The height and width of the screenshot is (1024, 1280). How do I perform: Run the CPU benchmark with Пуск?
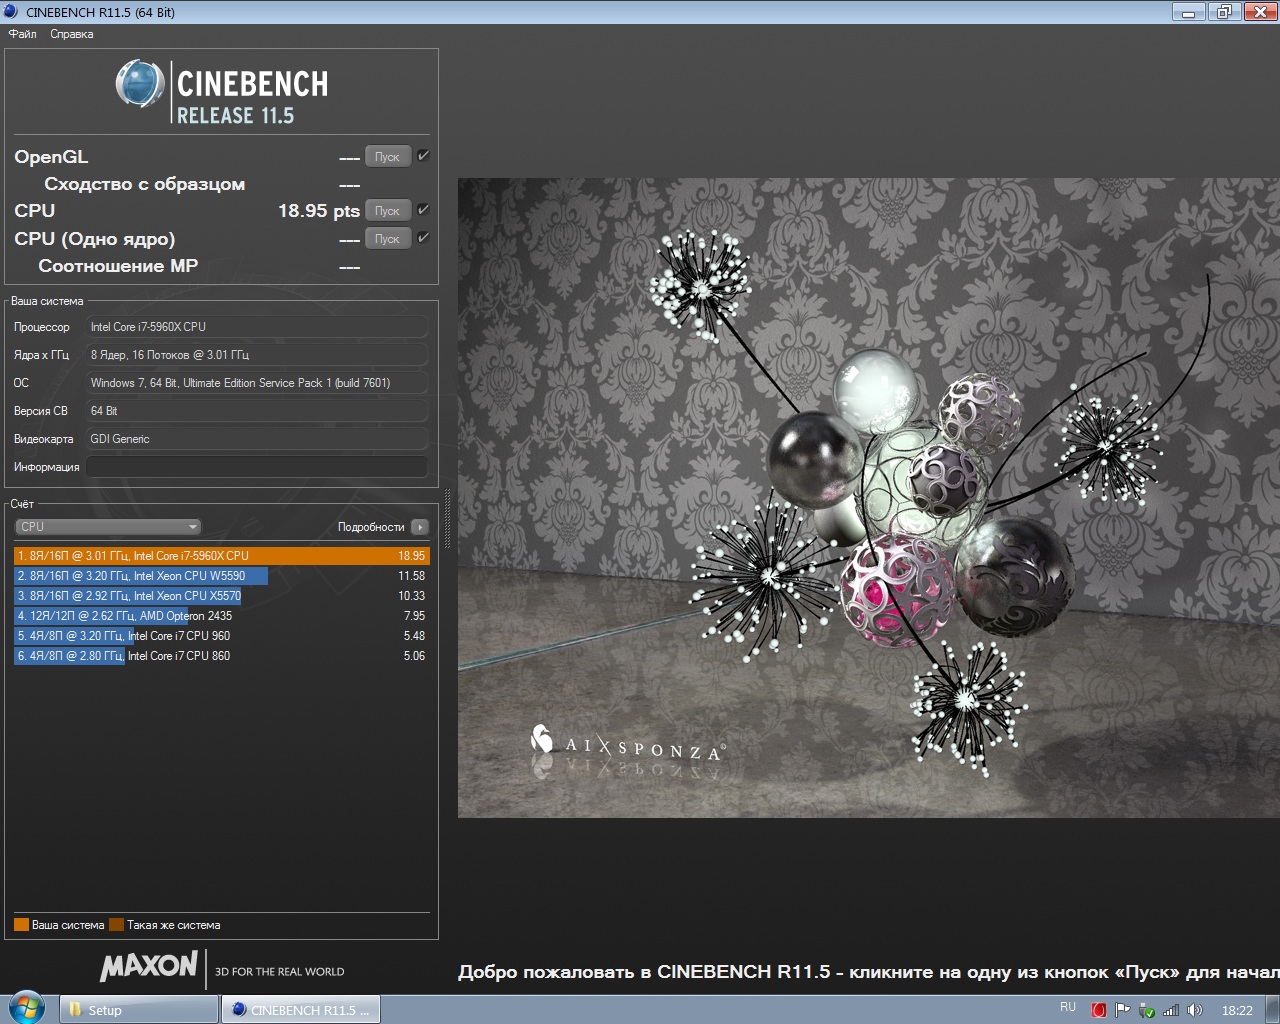(387, 211)
